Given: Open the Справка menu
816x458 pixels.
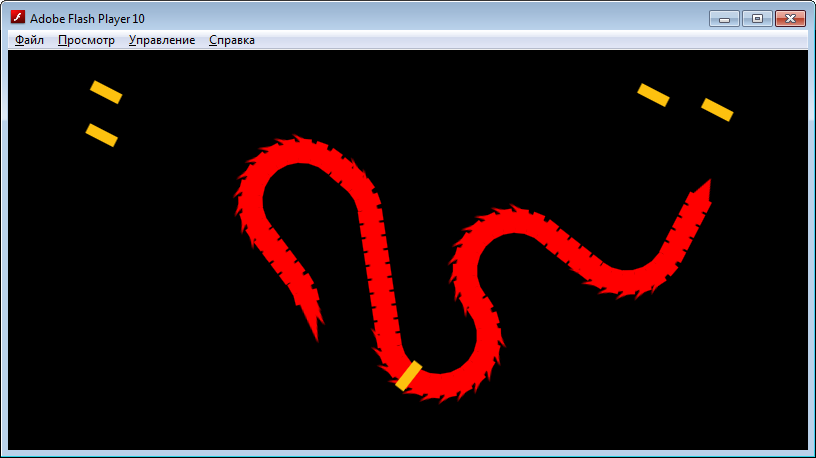Looking at the screenshot, I should coord(232,40).
